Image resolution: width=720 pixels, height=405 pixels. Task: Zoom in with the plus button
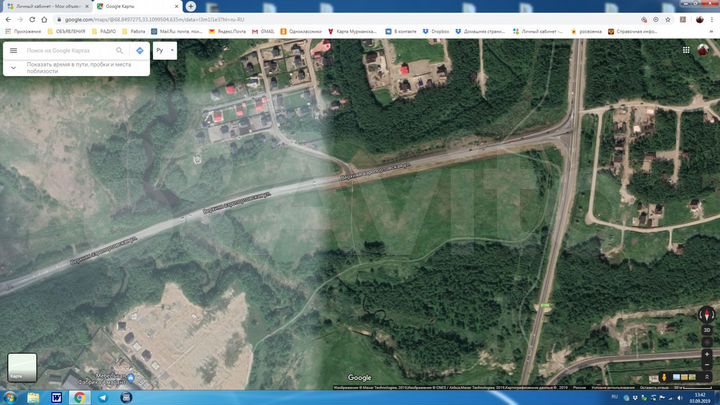pos(707,354)
